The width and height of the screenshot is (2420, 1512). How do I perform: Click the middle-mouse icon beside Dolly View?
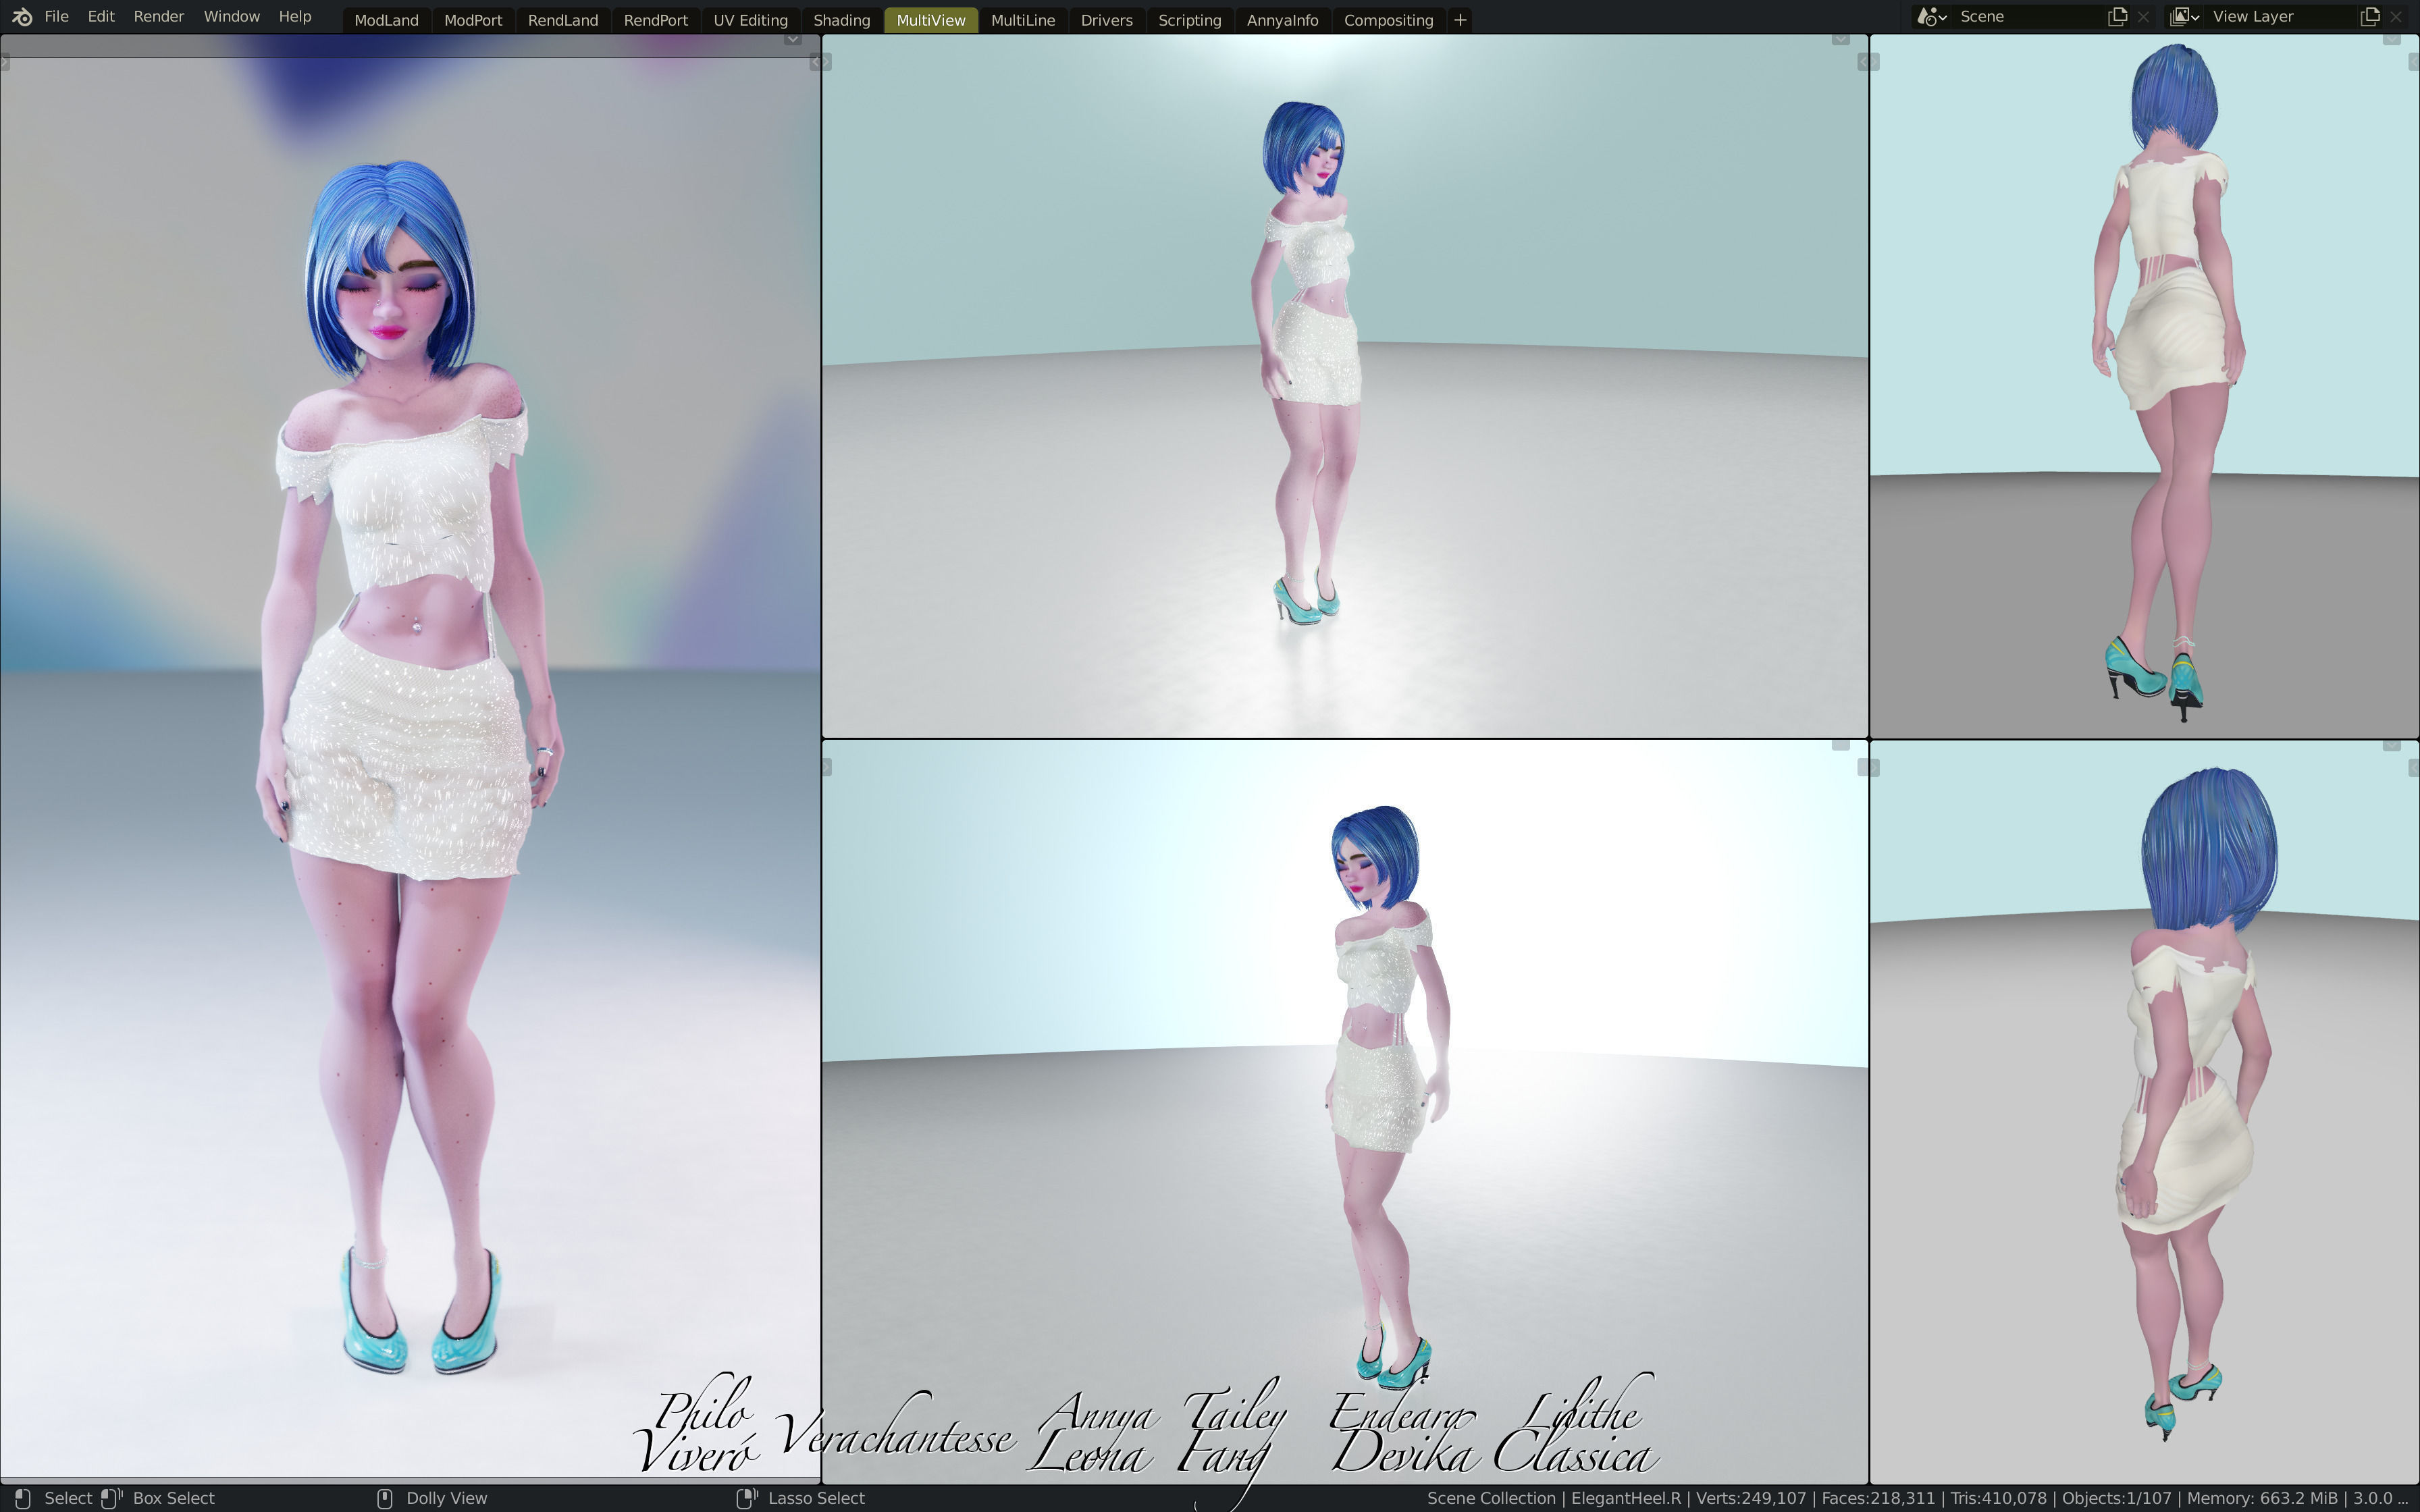pos(385,1498)
